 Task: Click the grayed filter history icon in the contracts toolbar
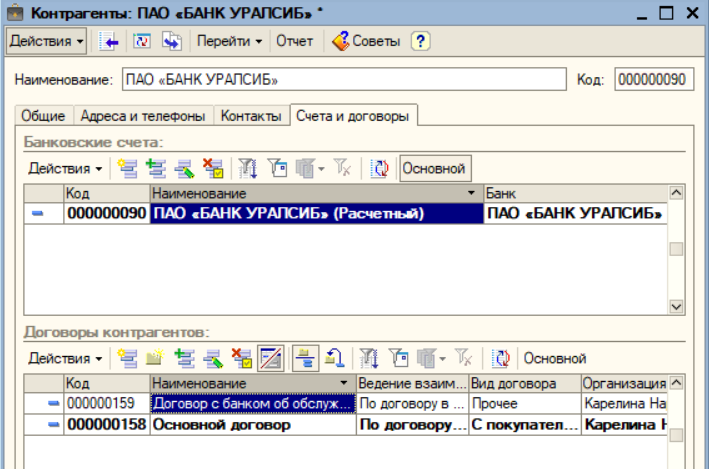click(426, 358)
